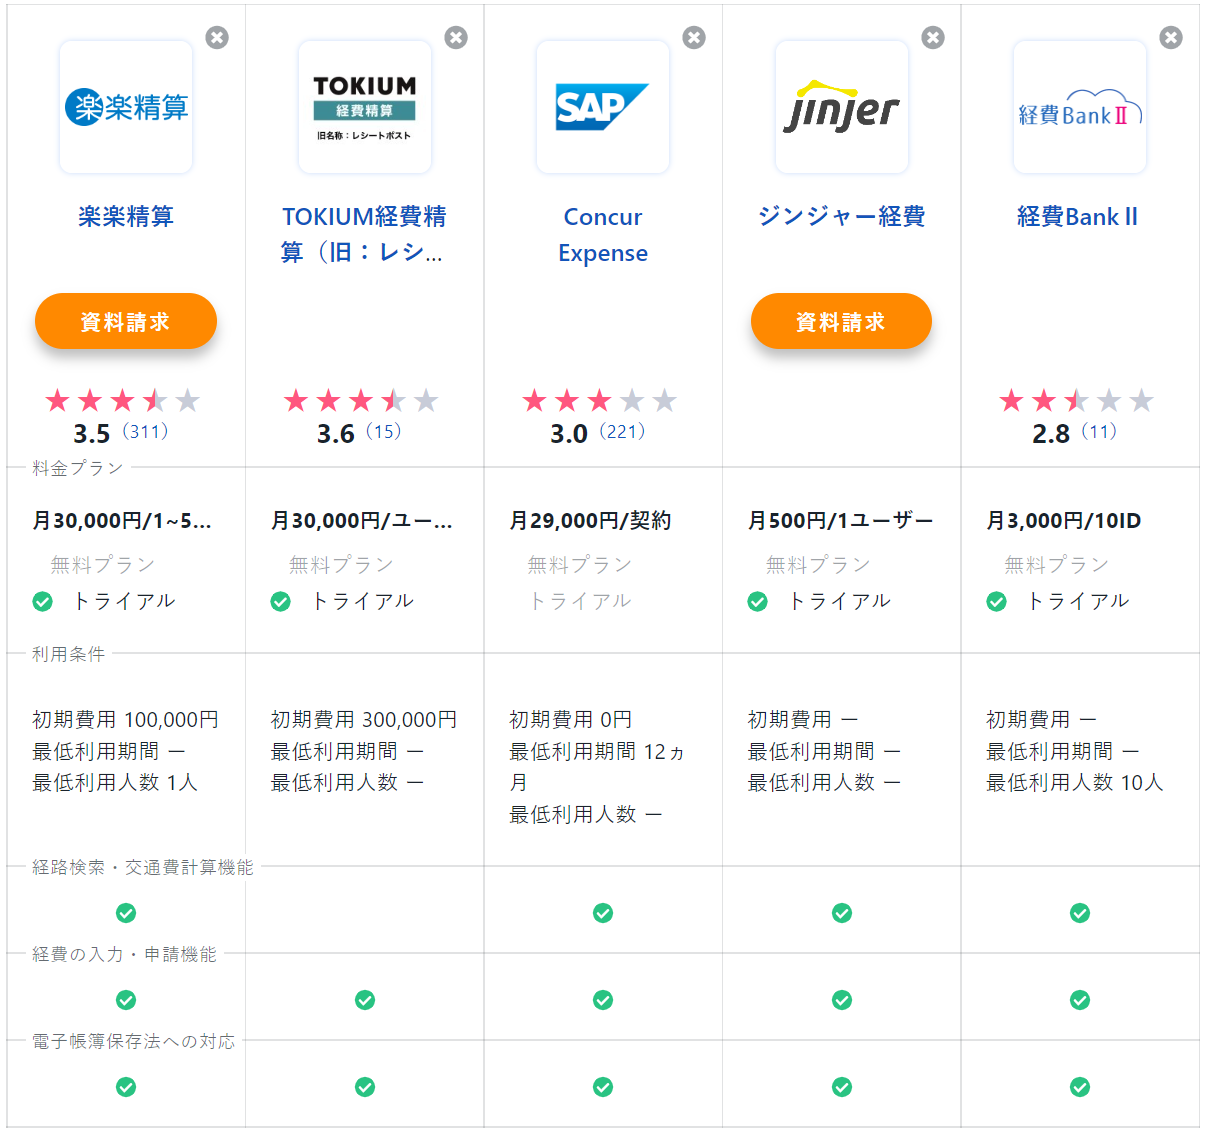Open the 経費Bank II product name link
Viewport: 1217px width, 1141px height.
click(1078, 217)
